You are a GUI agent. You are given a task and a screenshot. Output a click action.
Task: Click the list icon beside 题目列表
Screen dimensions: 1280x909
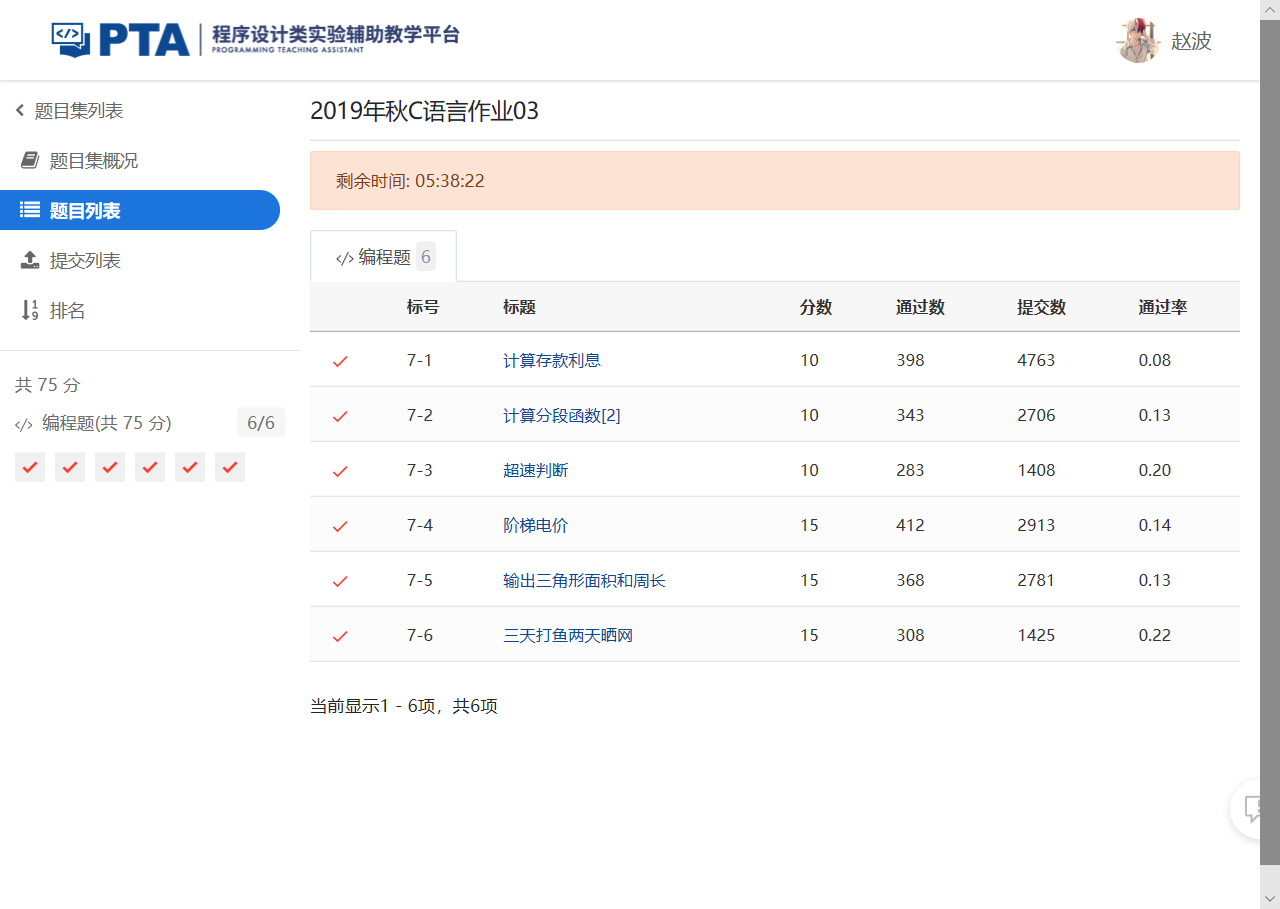coord(30,210)
